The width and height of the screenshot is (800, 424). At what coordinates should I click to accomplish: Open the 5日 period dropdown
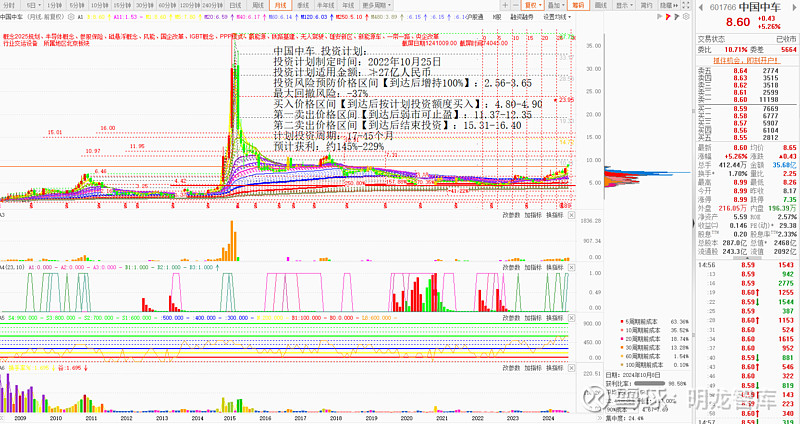click(x=32, y=5)
